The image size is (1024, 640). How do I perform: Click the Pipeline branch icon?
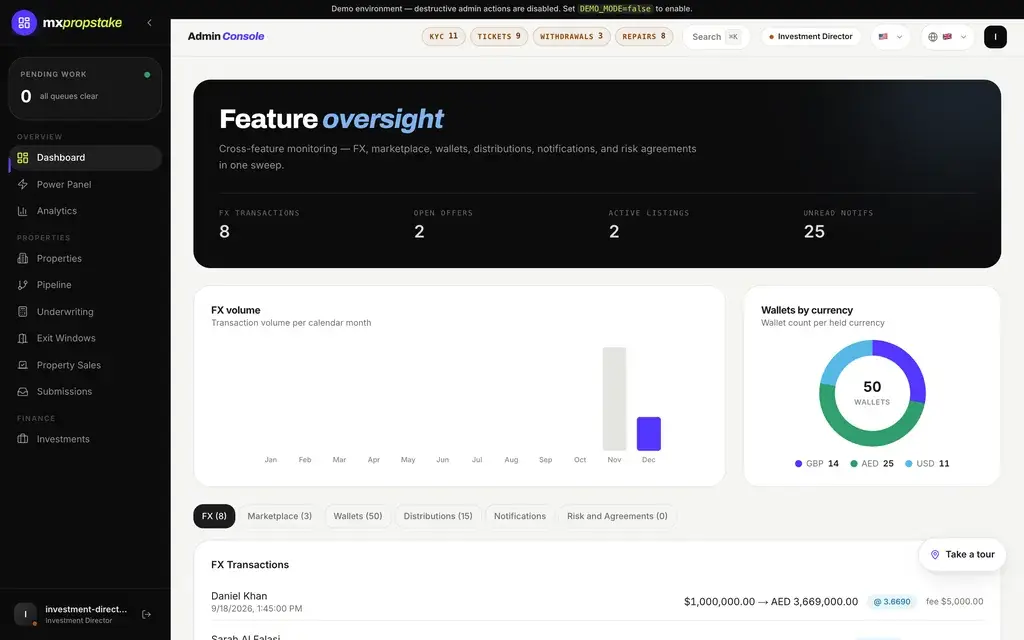point(23,285)
